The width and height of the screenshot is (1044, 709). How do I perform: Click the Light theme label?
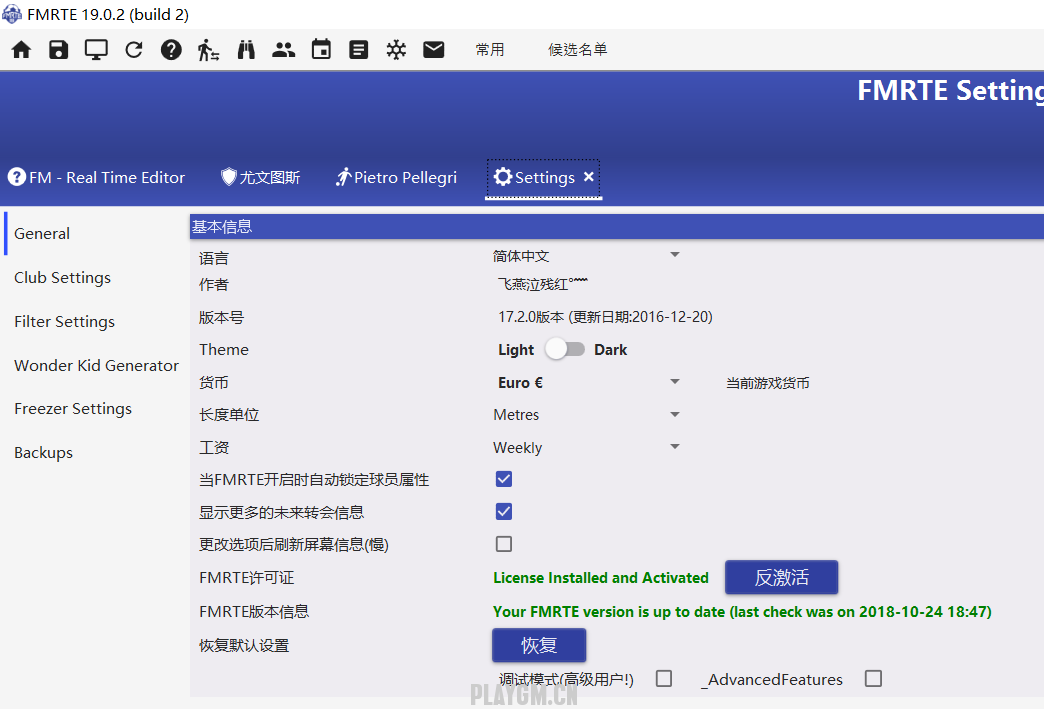coord(516,350)
